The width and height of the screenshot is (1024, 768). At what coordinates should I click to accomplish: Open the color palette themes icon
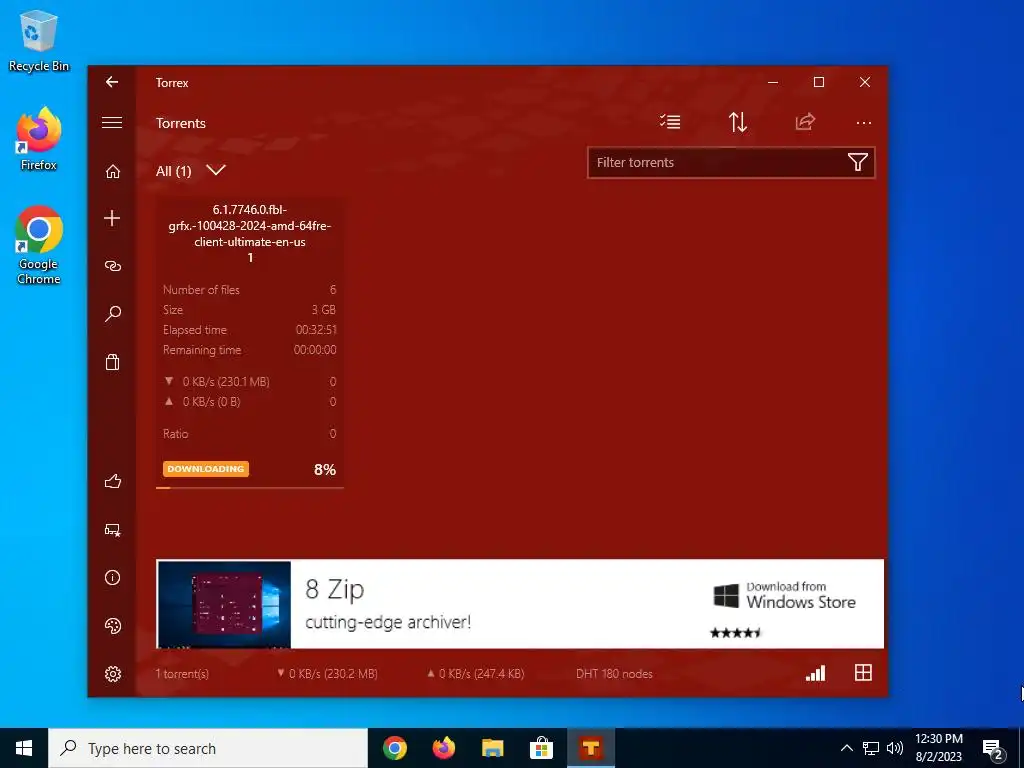[x=112, y=626]
